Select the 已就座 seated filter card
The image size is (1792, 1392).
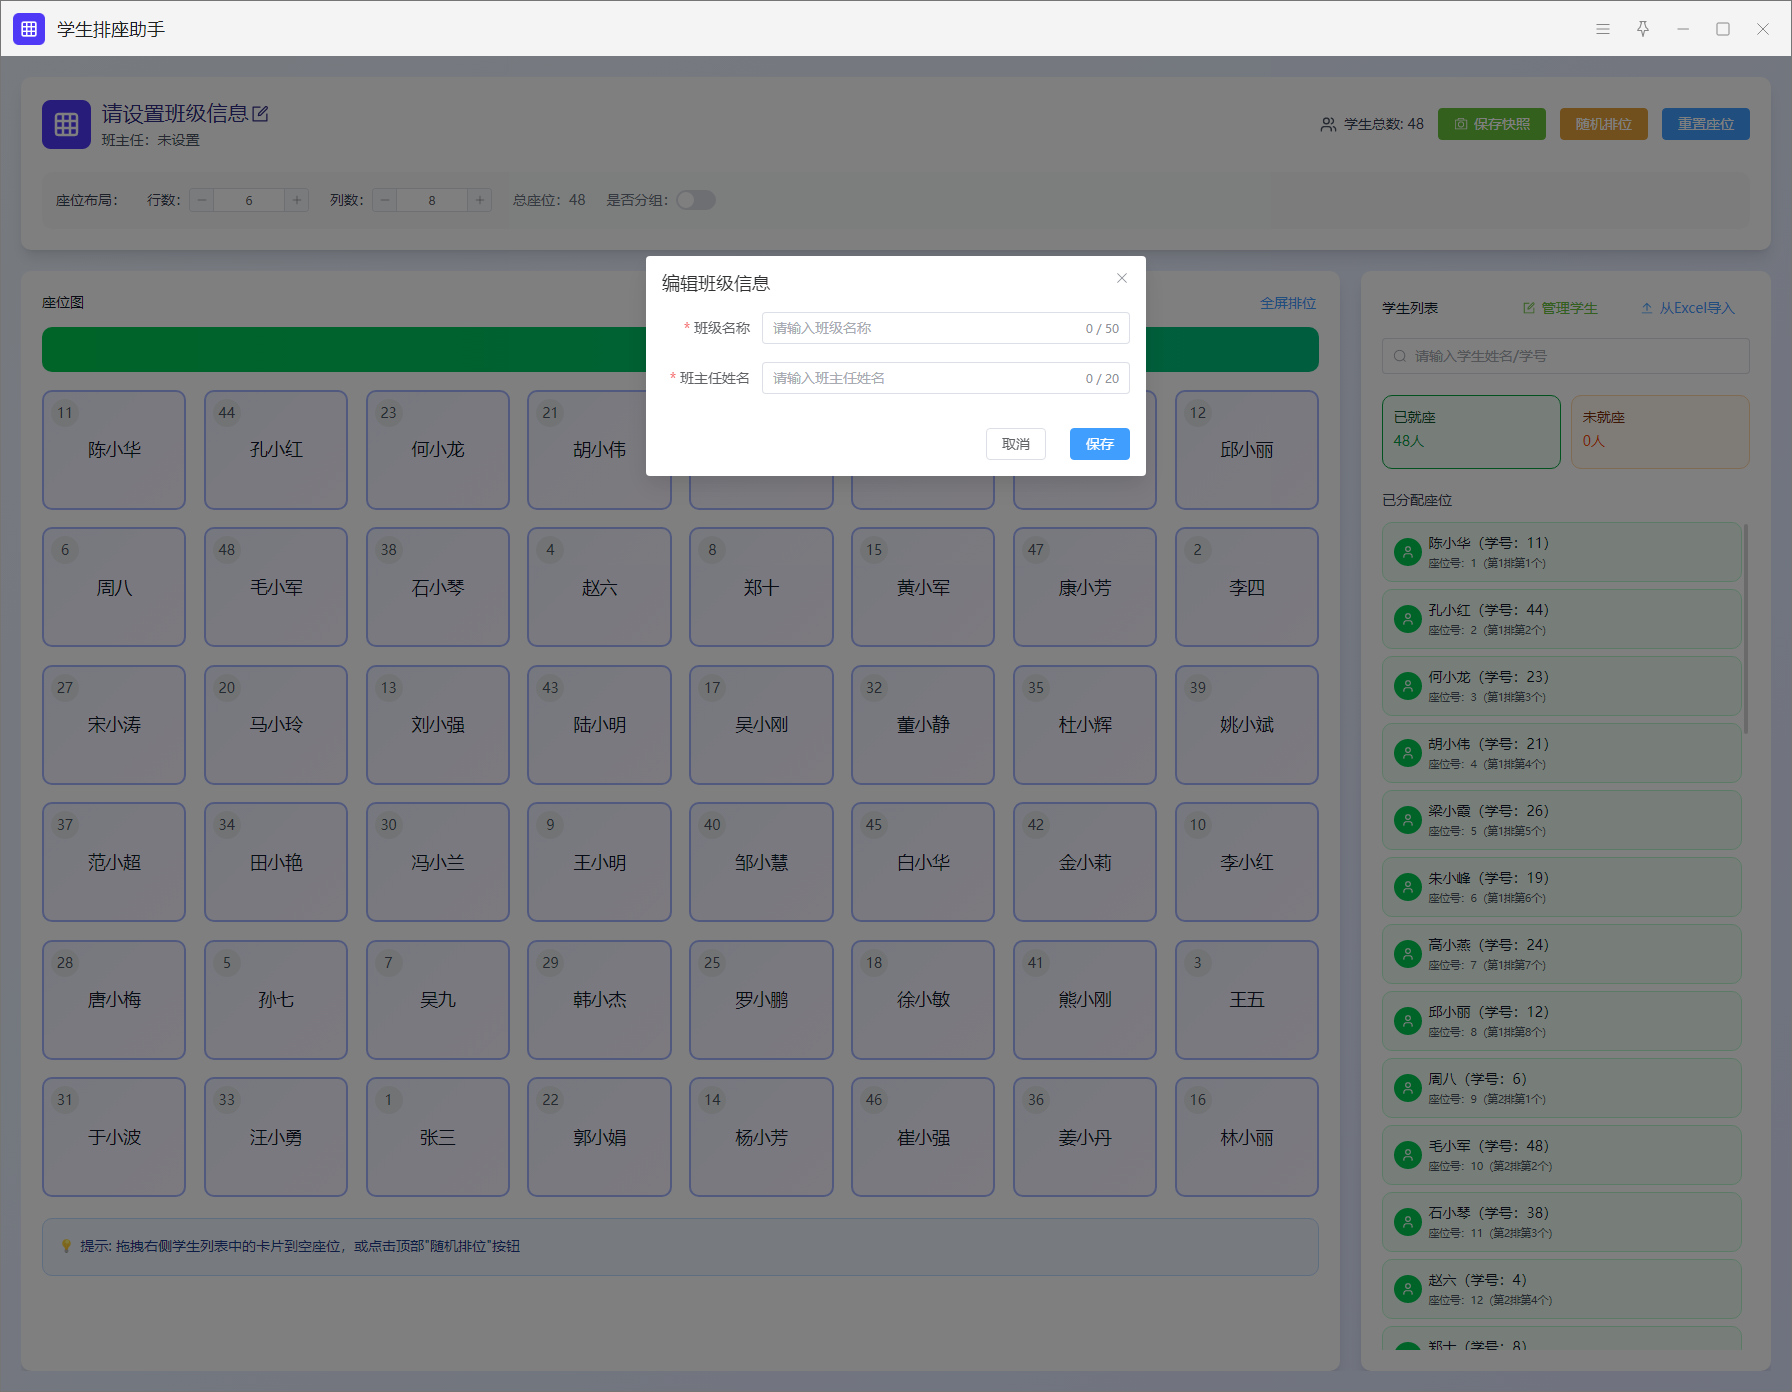1470,431
